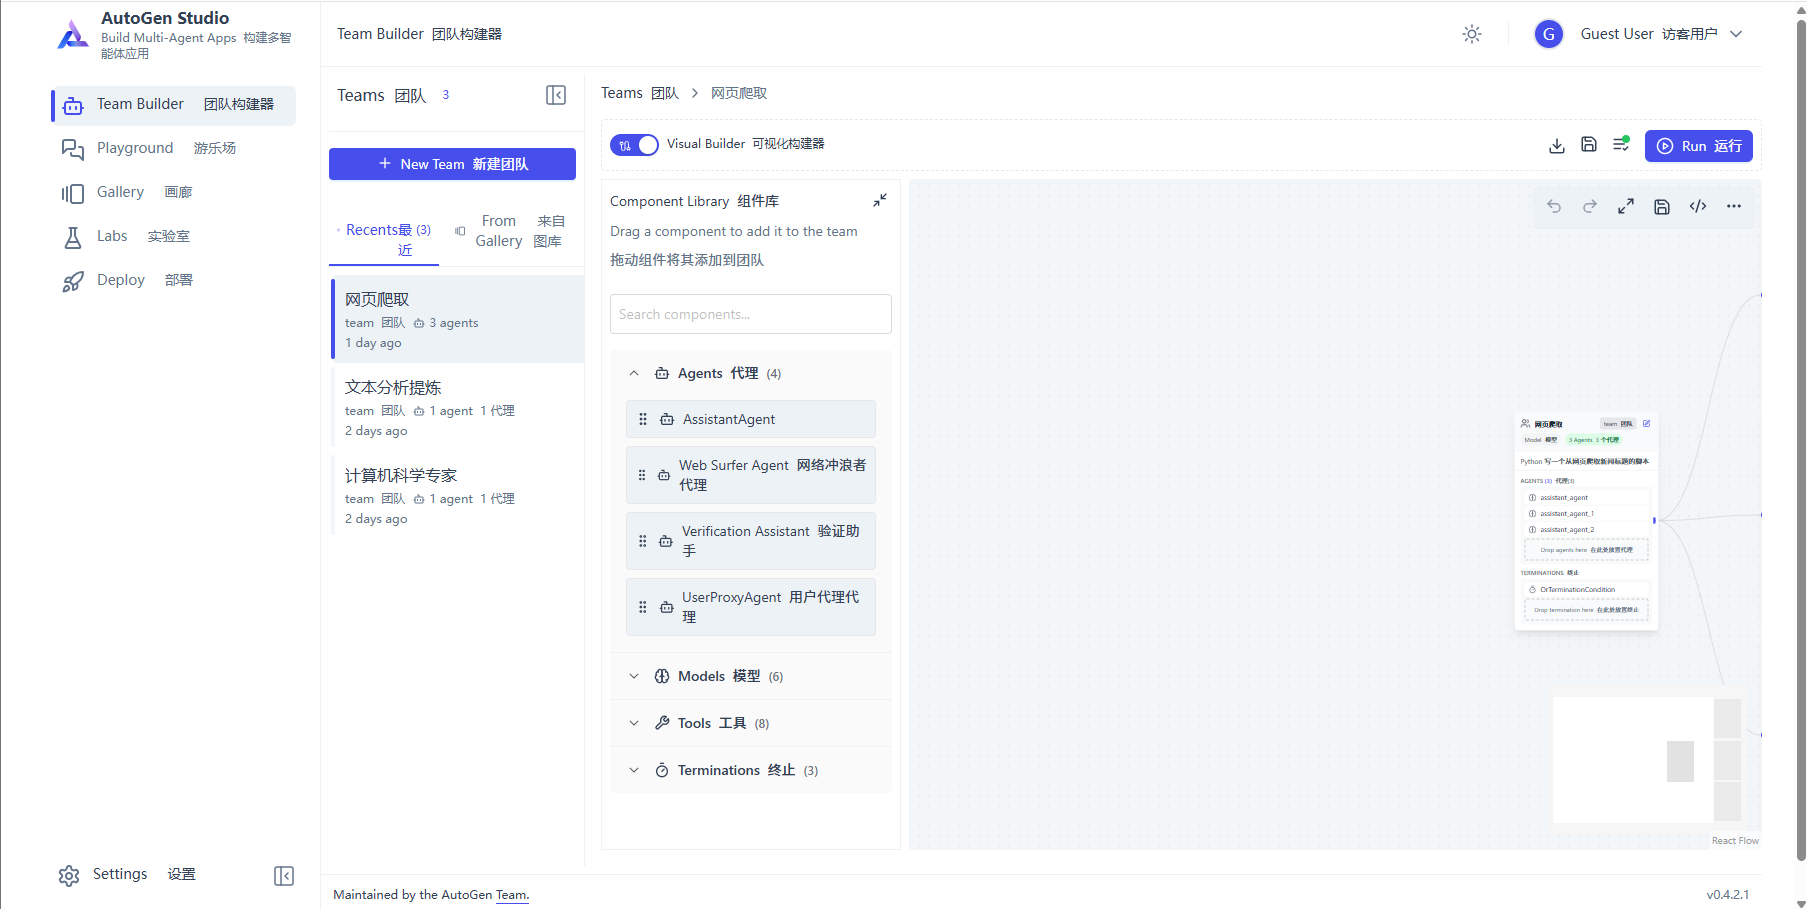Run the team
The image size is (1807, 909).
pos(1699,146)
